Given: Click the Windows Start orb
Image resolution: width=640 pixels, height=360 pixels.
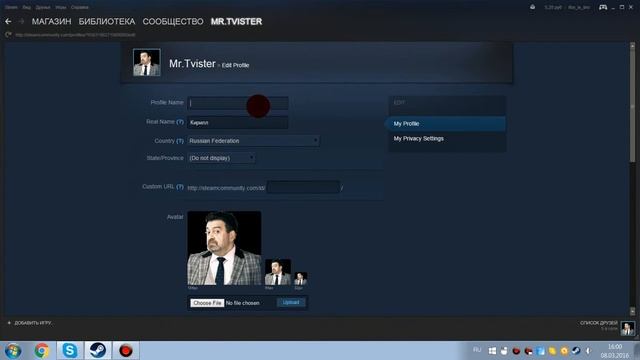Looking at the screenshot, I should click(13, 351).
